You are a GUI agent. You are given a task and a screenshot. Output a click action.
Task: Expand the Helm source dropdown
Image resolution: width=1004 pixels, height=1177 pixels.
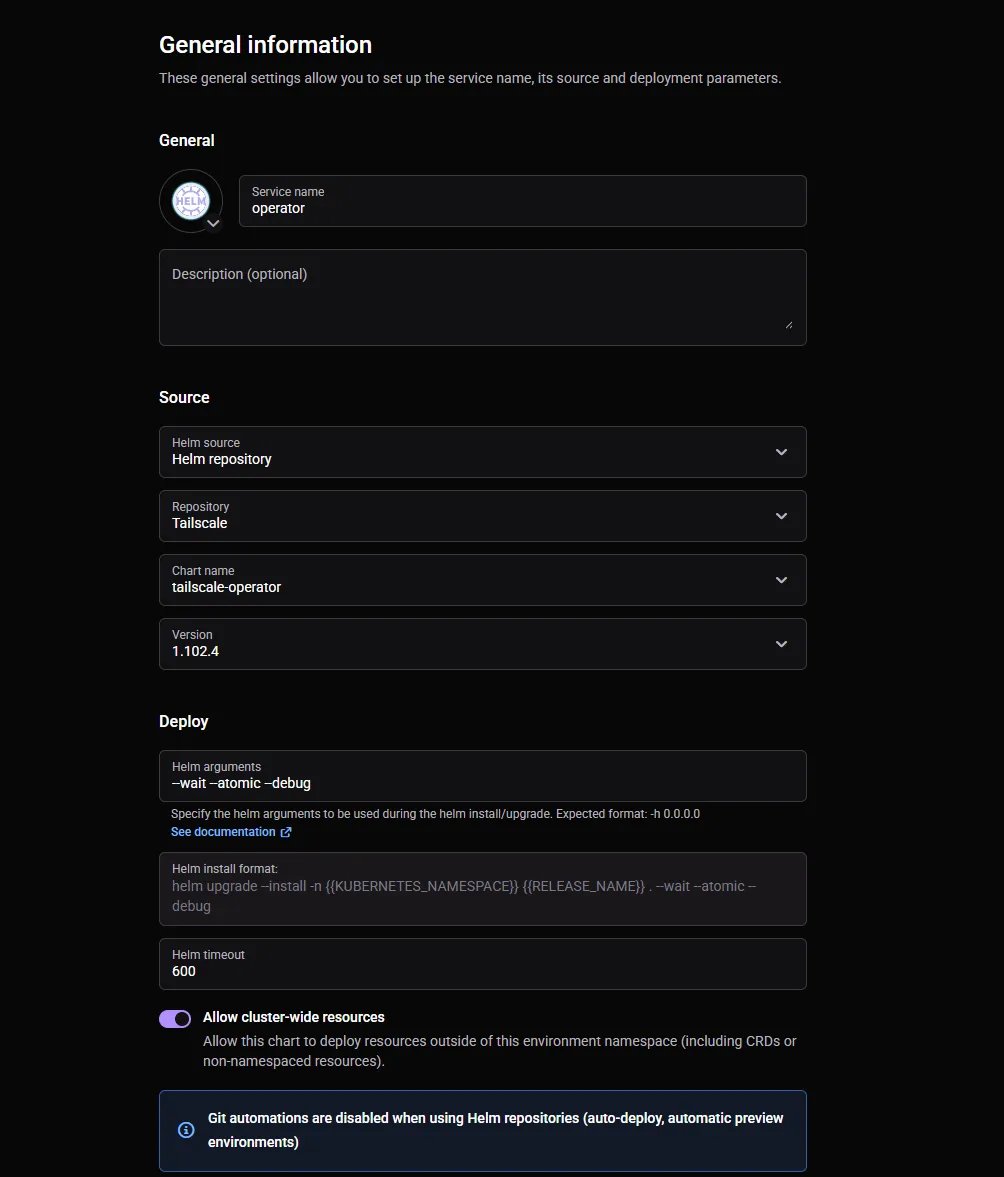(x=482, y=452)
